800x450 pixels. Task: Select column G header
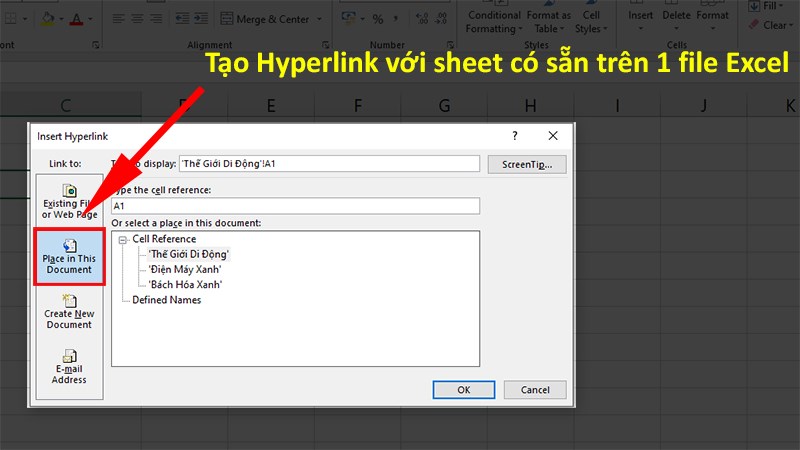tap(444, 106)
